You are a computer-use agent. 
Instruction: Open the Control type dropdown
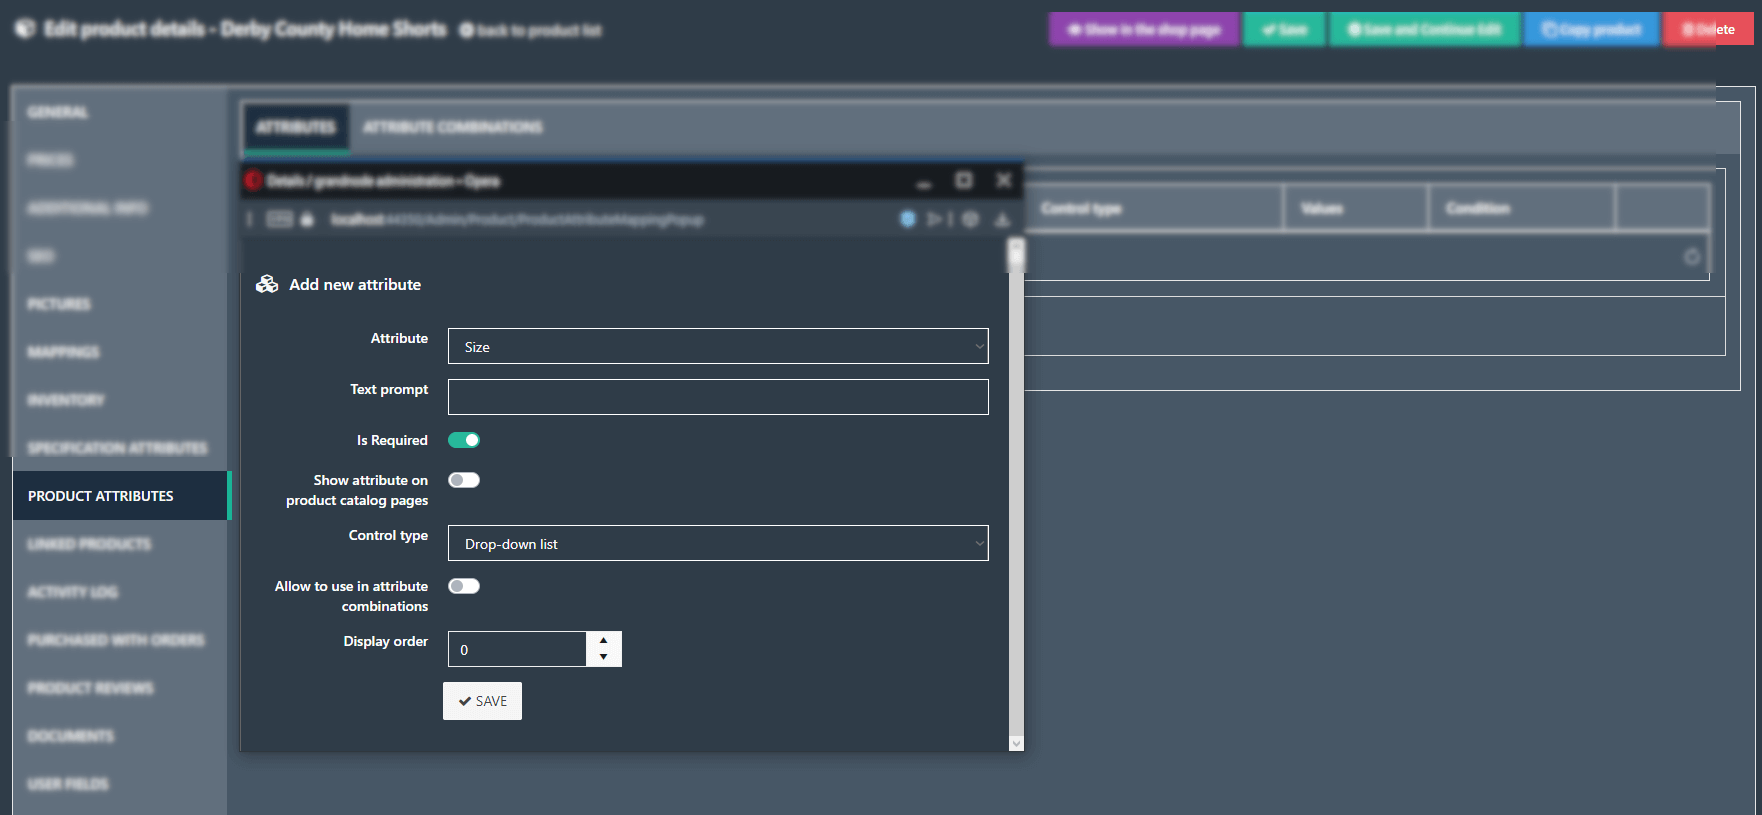[718, 543]
